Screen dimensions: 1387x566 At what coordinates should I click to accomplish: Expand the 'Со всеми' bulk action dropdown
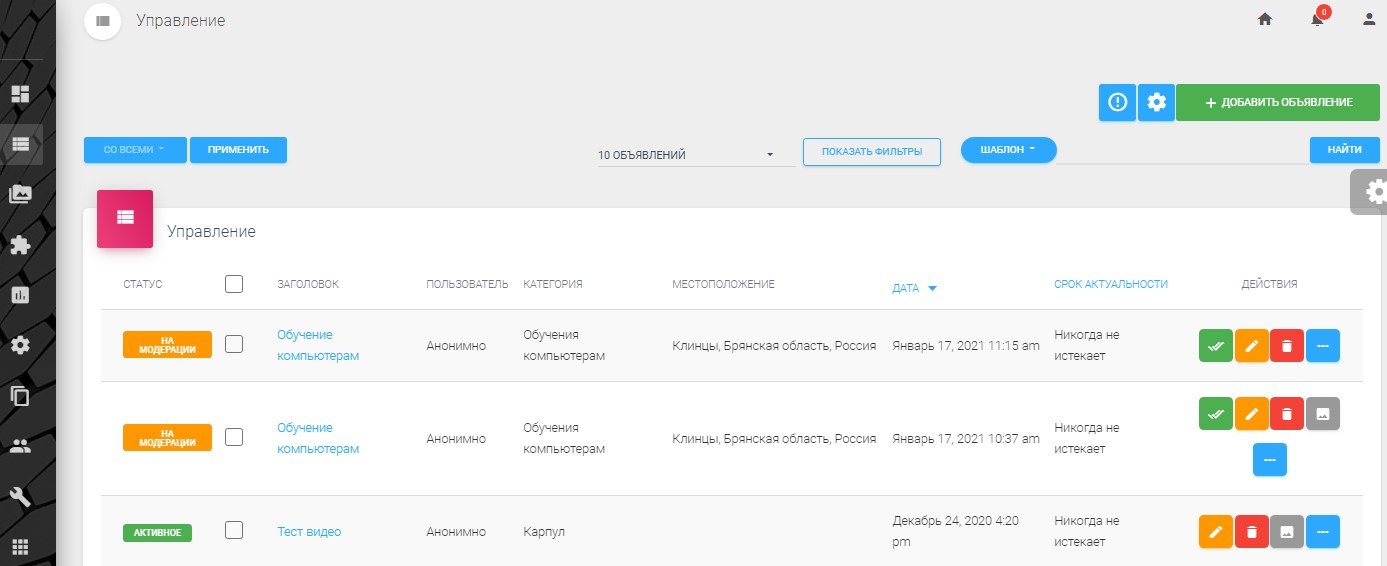[135, 150]
